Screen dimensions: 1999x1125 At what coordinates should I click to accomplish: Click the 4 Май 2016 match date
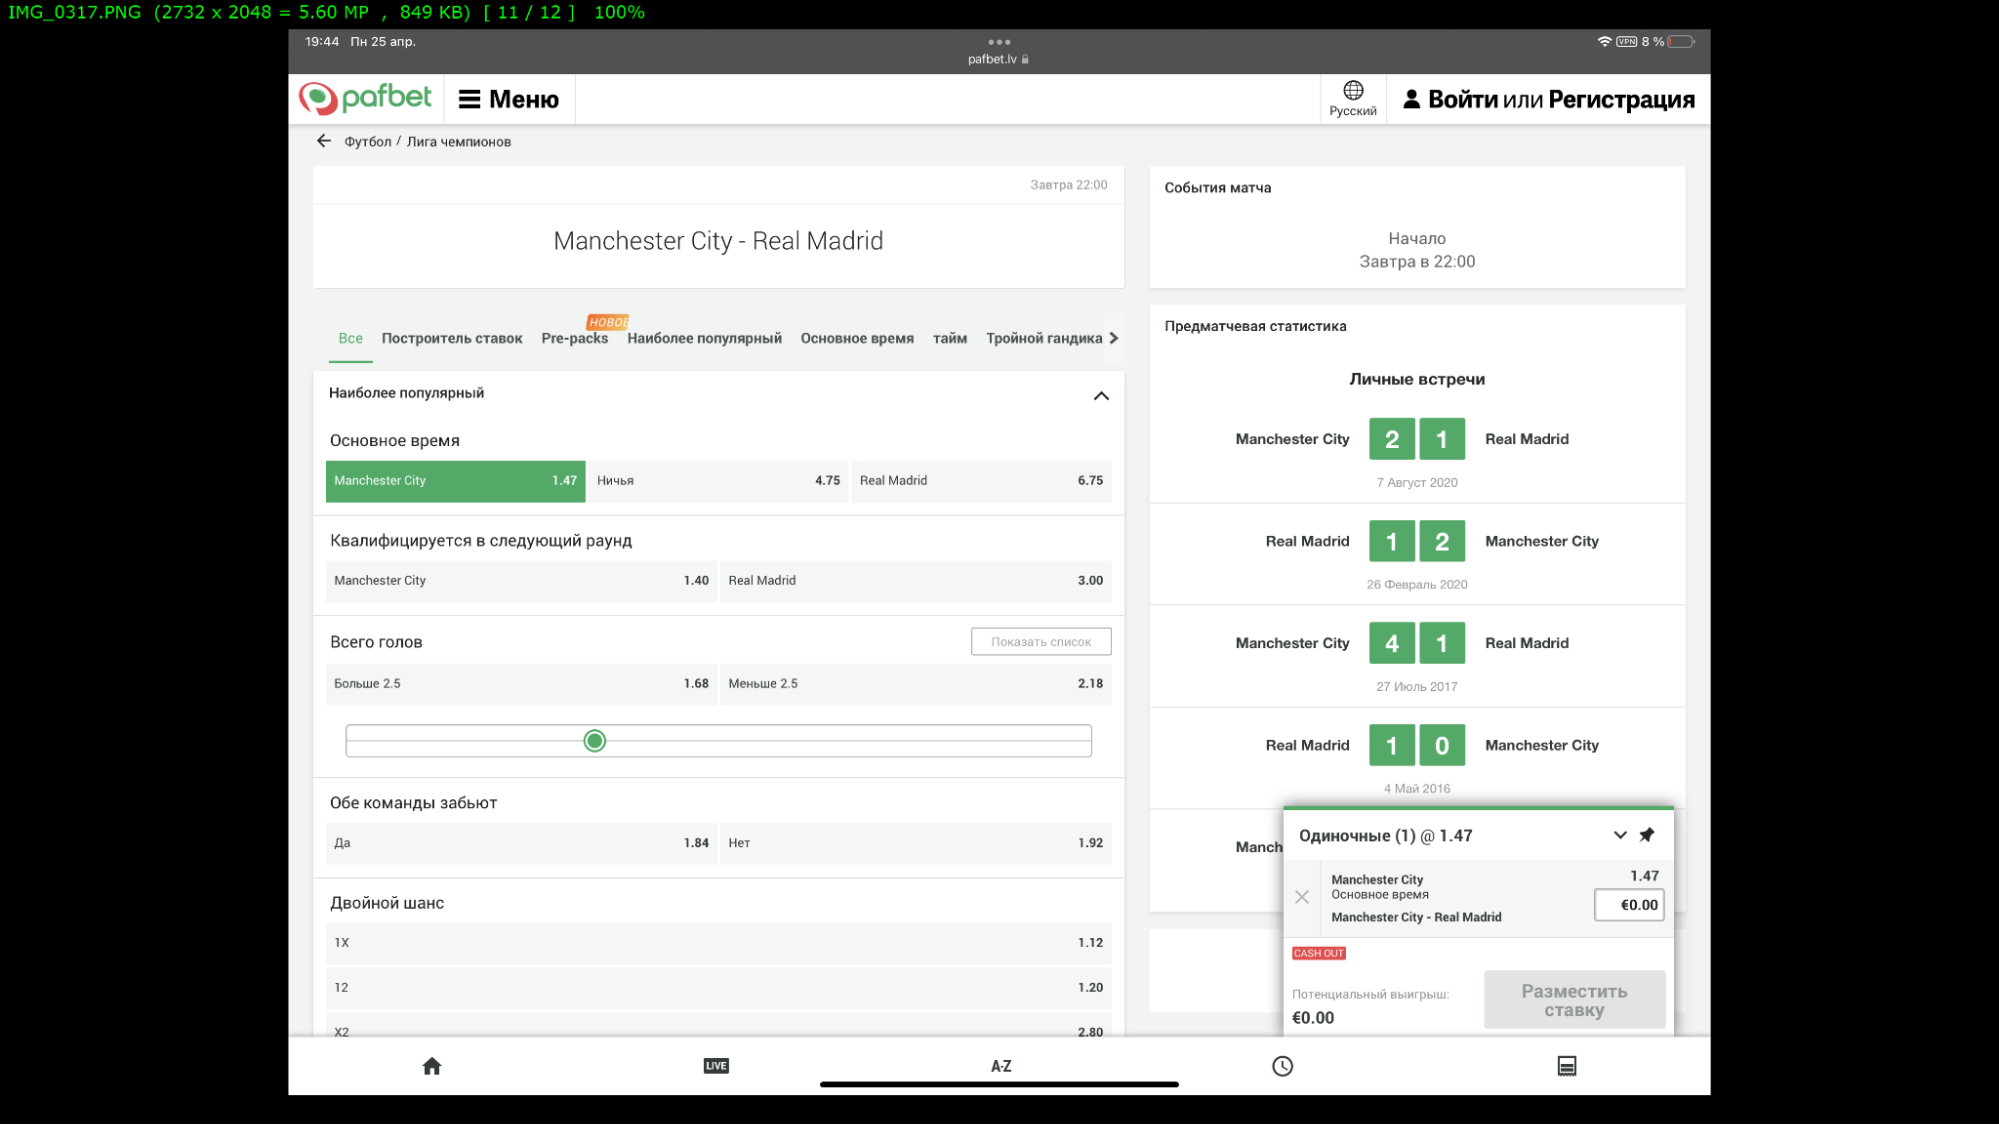[1417, 789]
